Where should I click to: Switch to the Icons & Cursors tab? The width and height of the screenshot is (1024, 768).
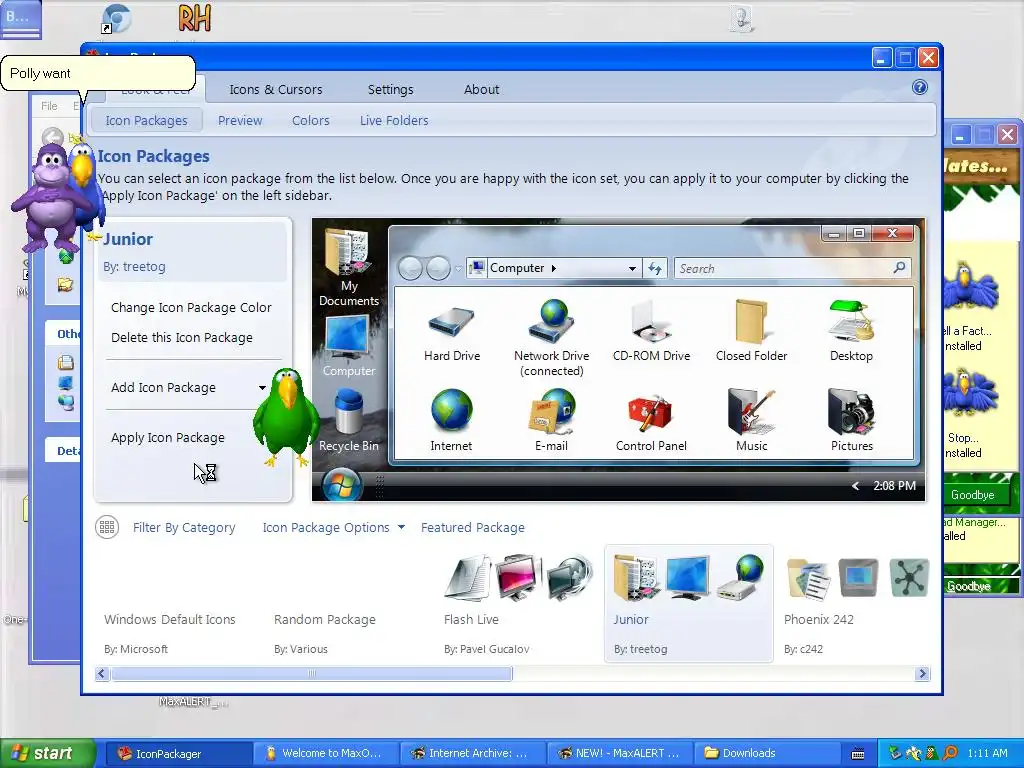click(x=276, y=89)
